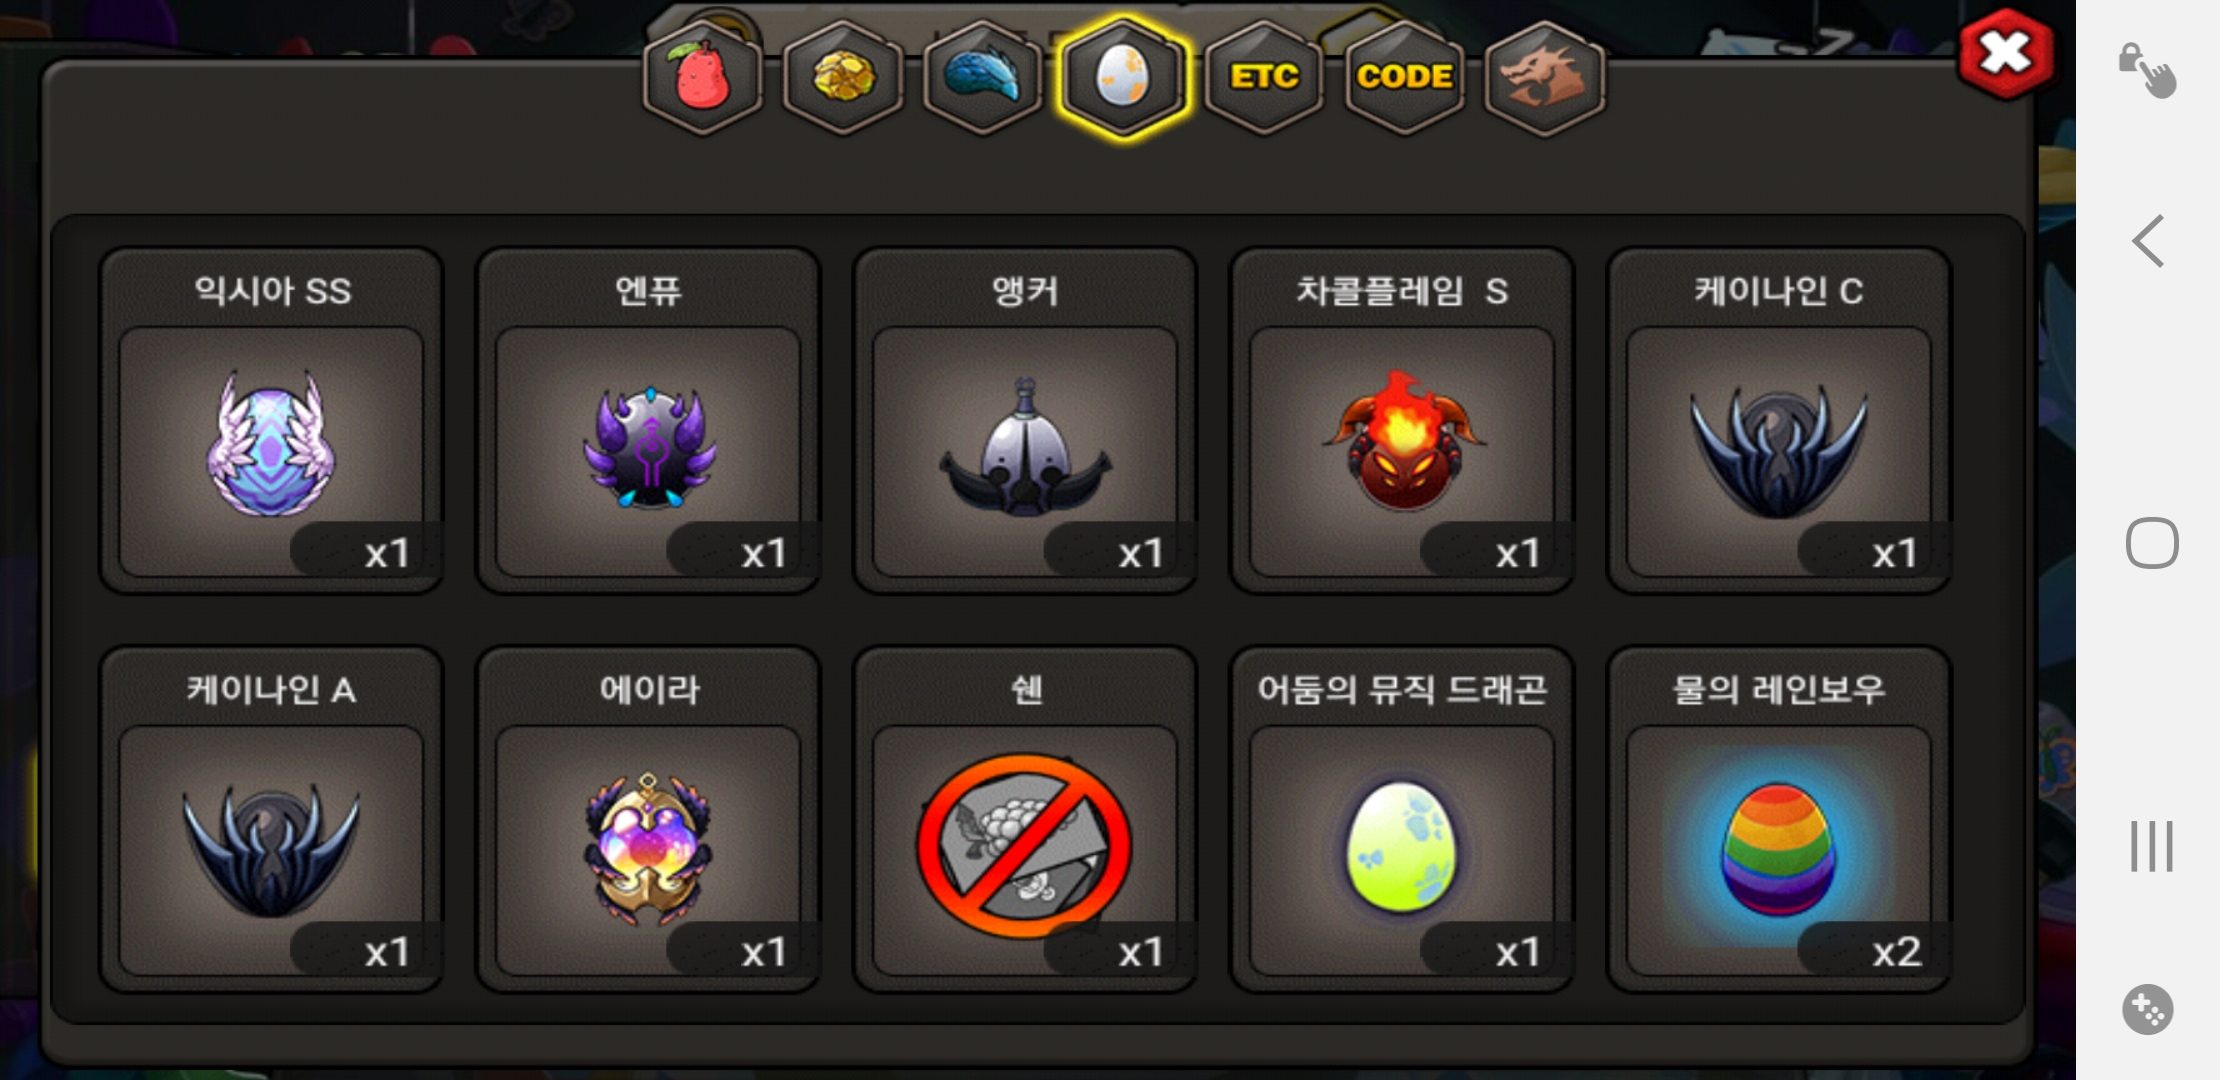Tap the Android back arrow

[2148, 241]
